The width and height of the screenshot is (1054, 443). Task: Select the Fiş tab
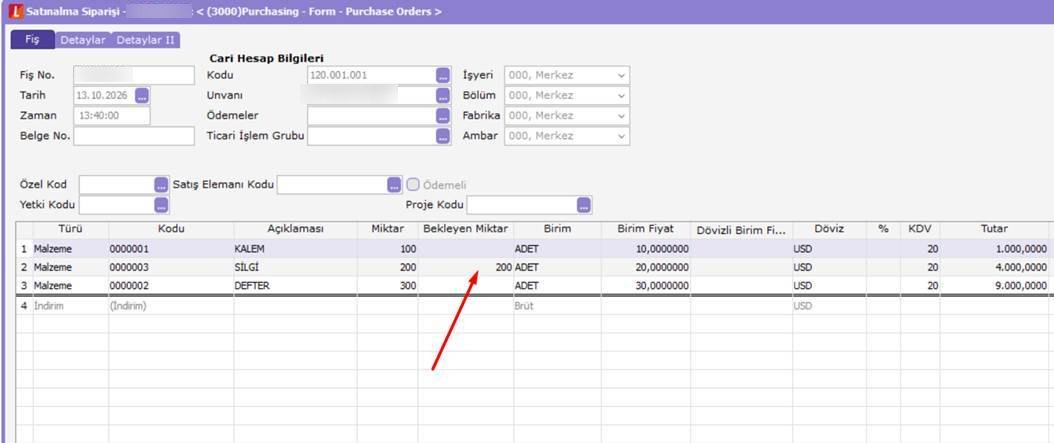click(32, 40)
